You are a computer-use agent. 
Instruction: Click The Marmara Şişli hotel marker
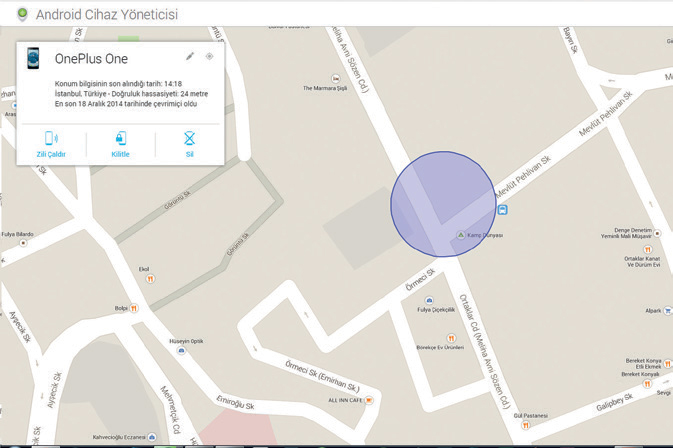point(336,79)
